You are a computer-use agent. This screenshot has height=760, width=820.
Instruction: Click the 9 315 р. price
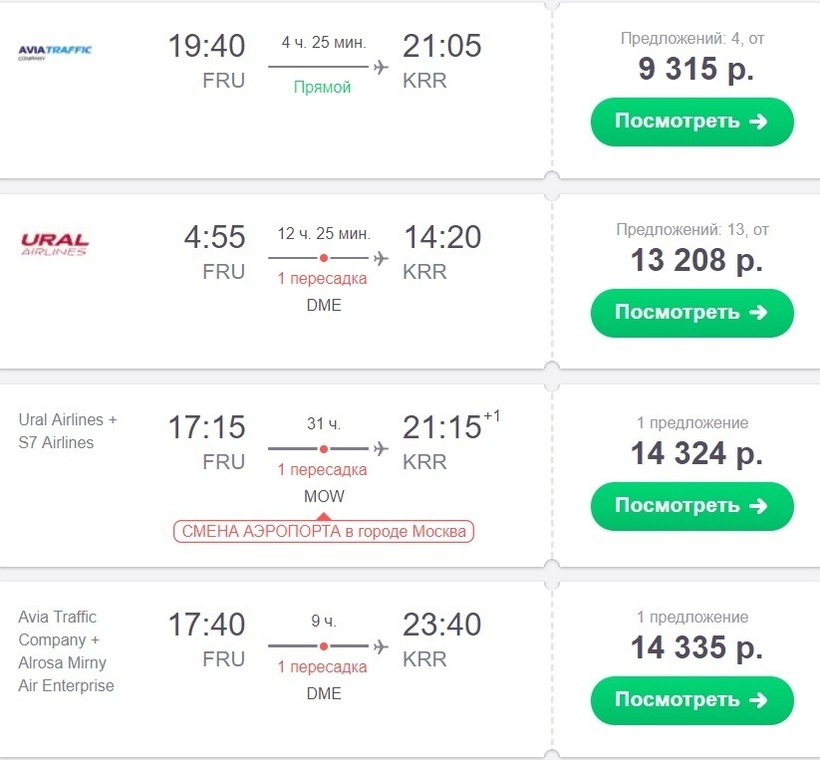click(696, 69)
